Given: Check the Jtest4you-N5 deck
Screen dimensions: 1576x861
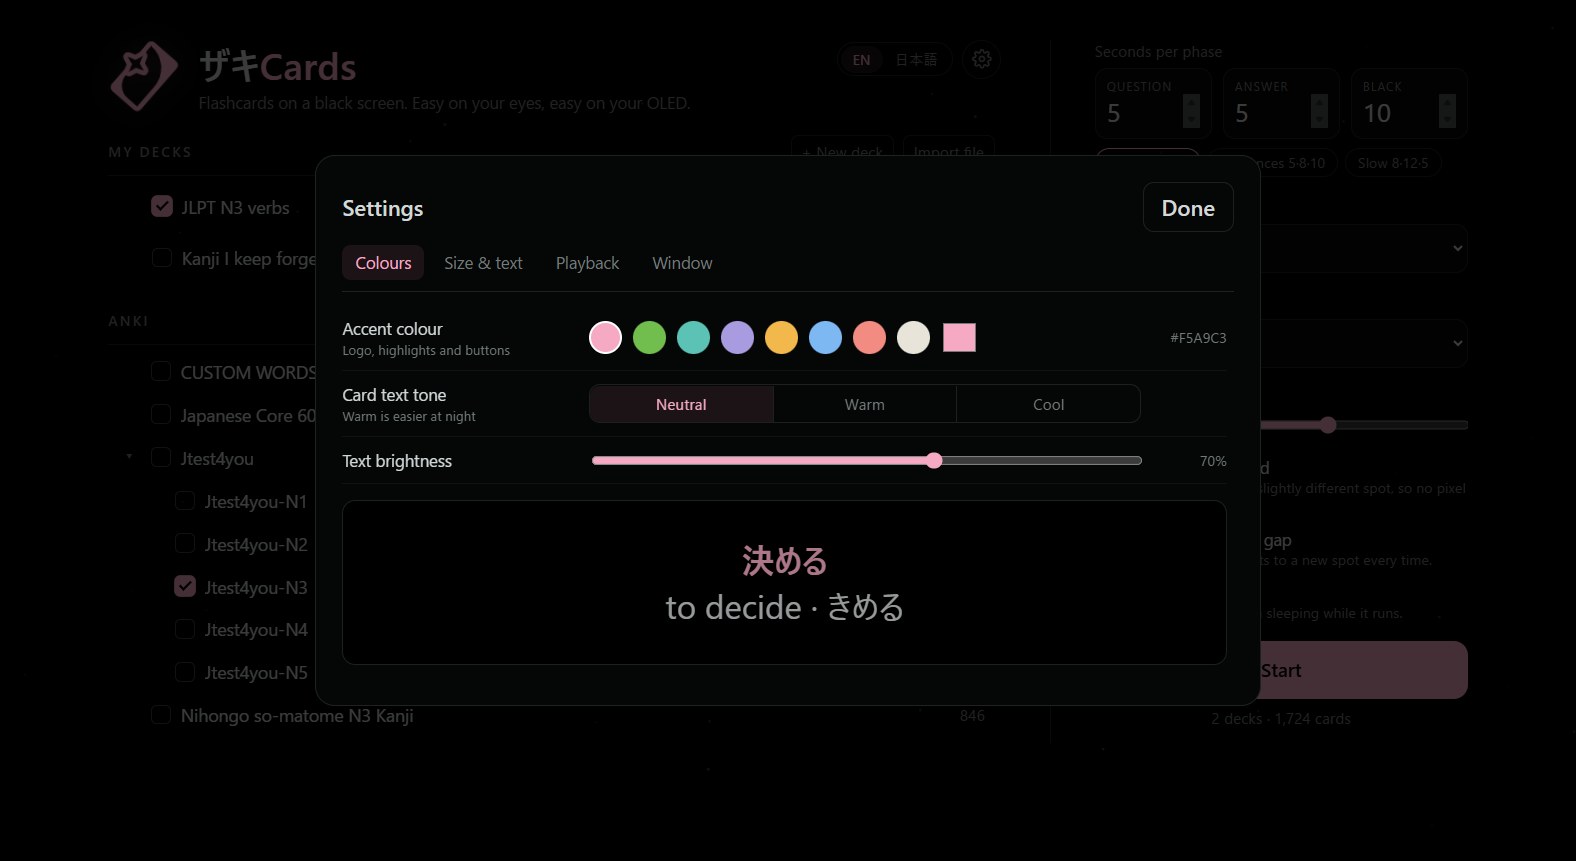Looking at the screenshot, I should coord(185,672).
